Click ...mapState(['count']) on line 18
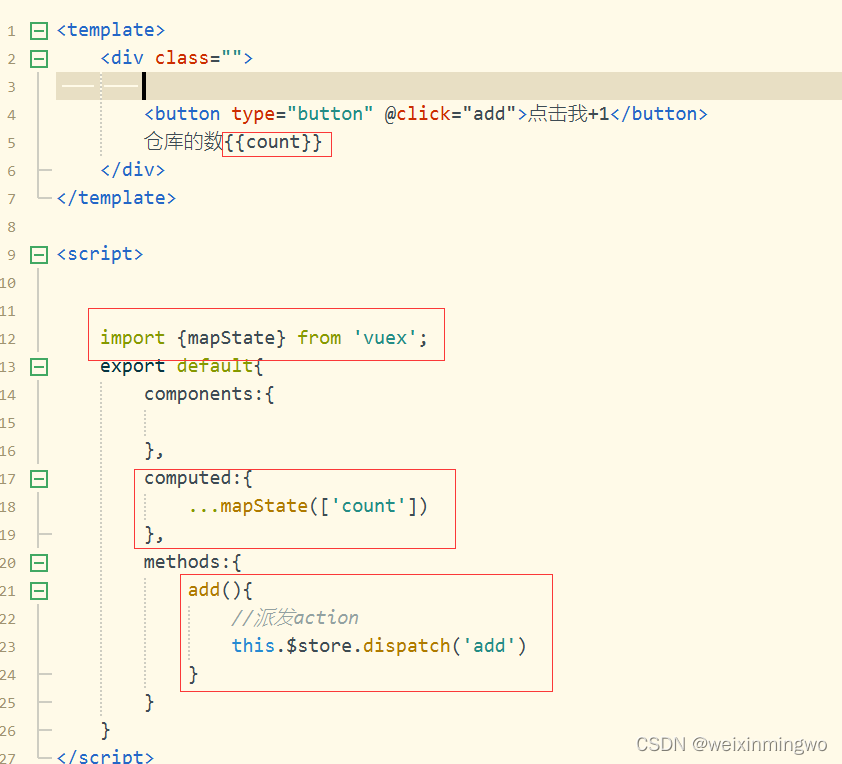 pyautogui.click(x=308, y=506)
